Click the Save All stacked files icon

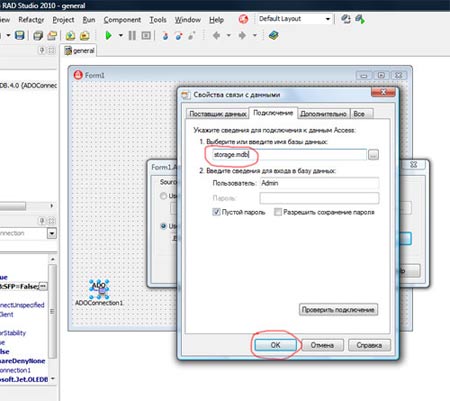[x=38, y=35]
